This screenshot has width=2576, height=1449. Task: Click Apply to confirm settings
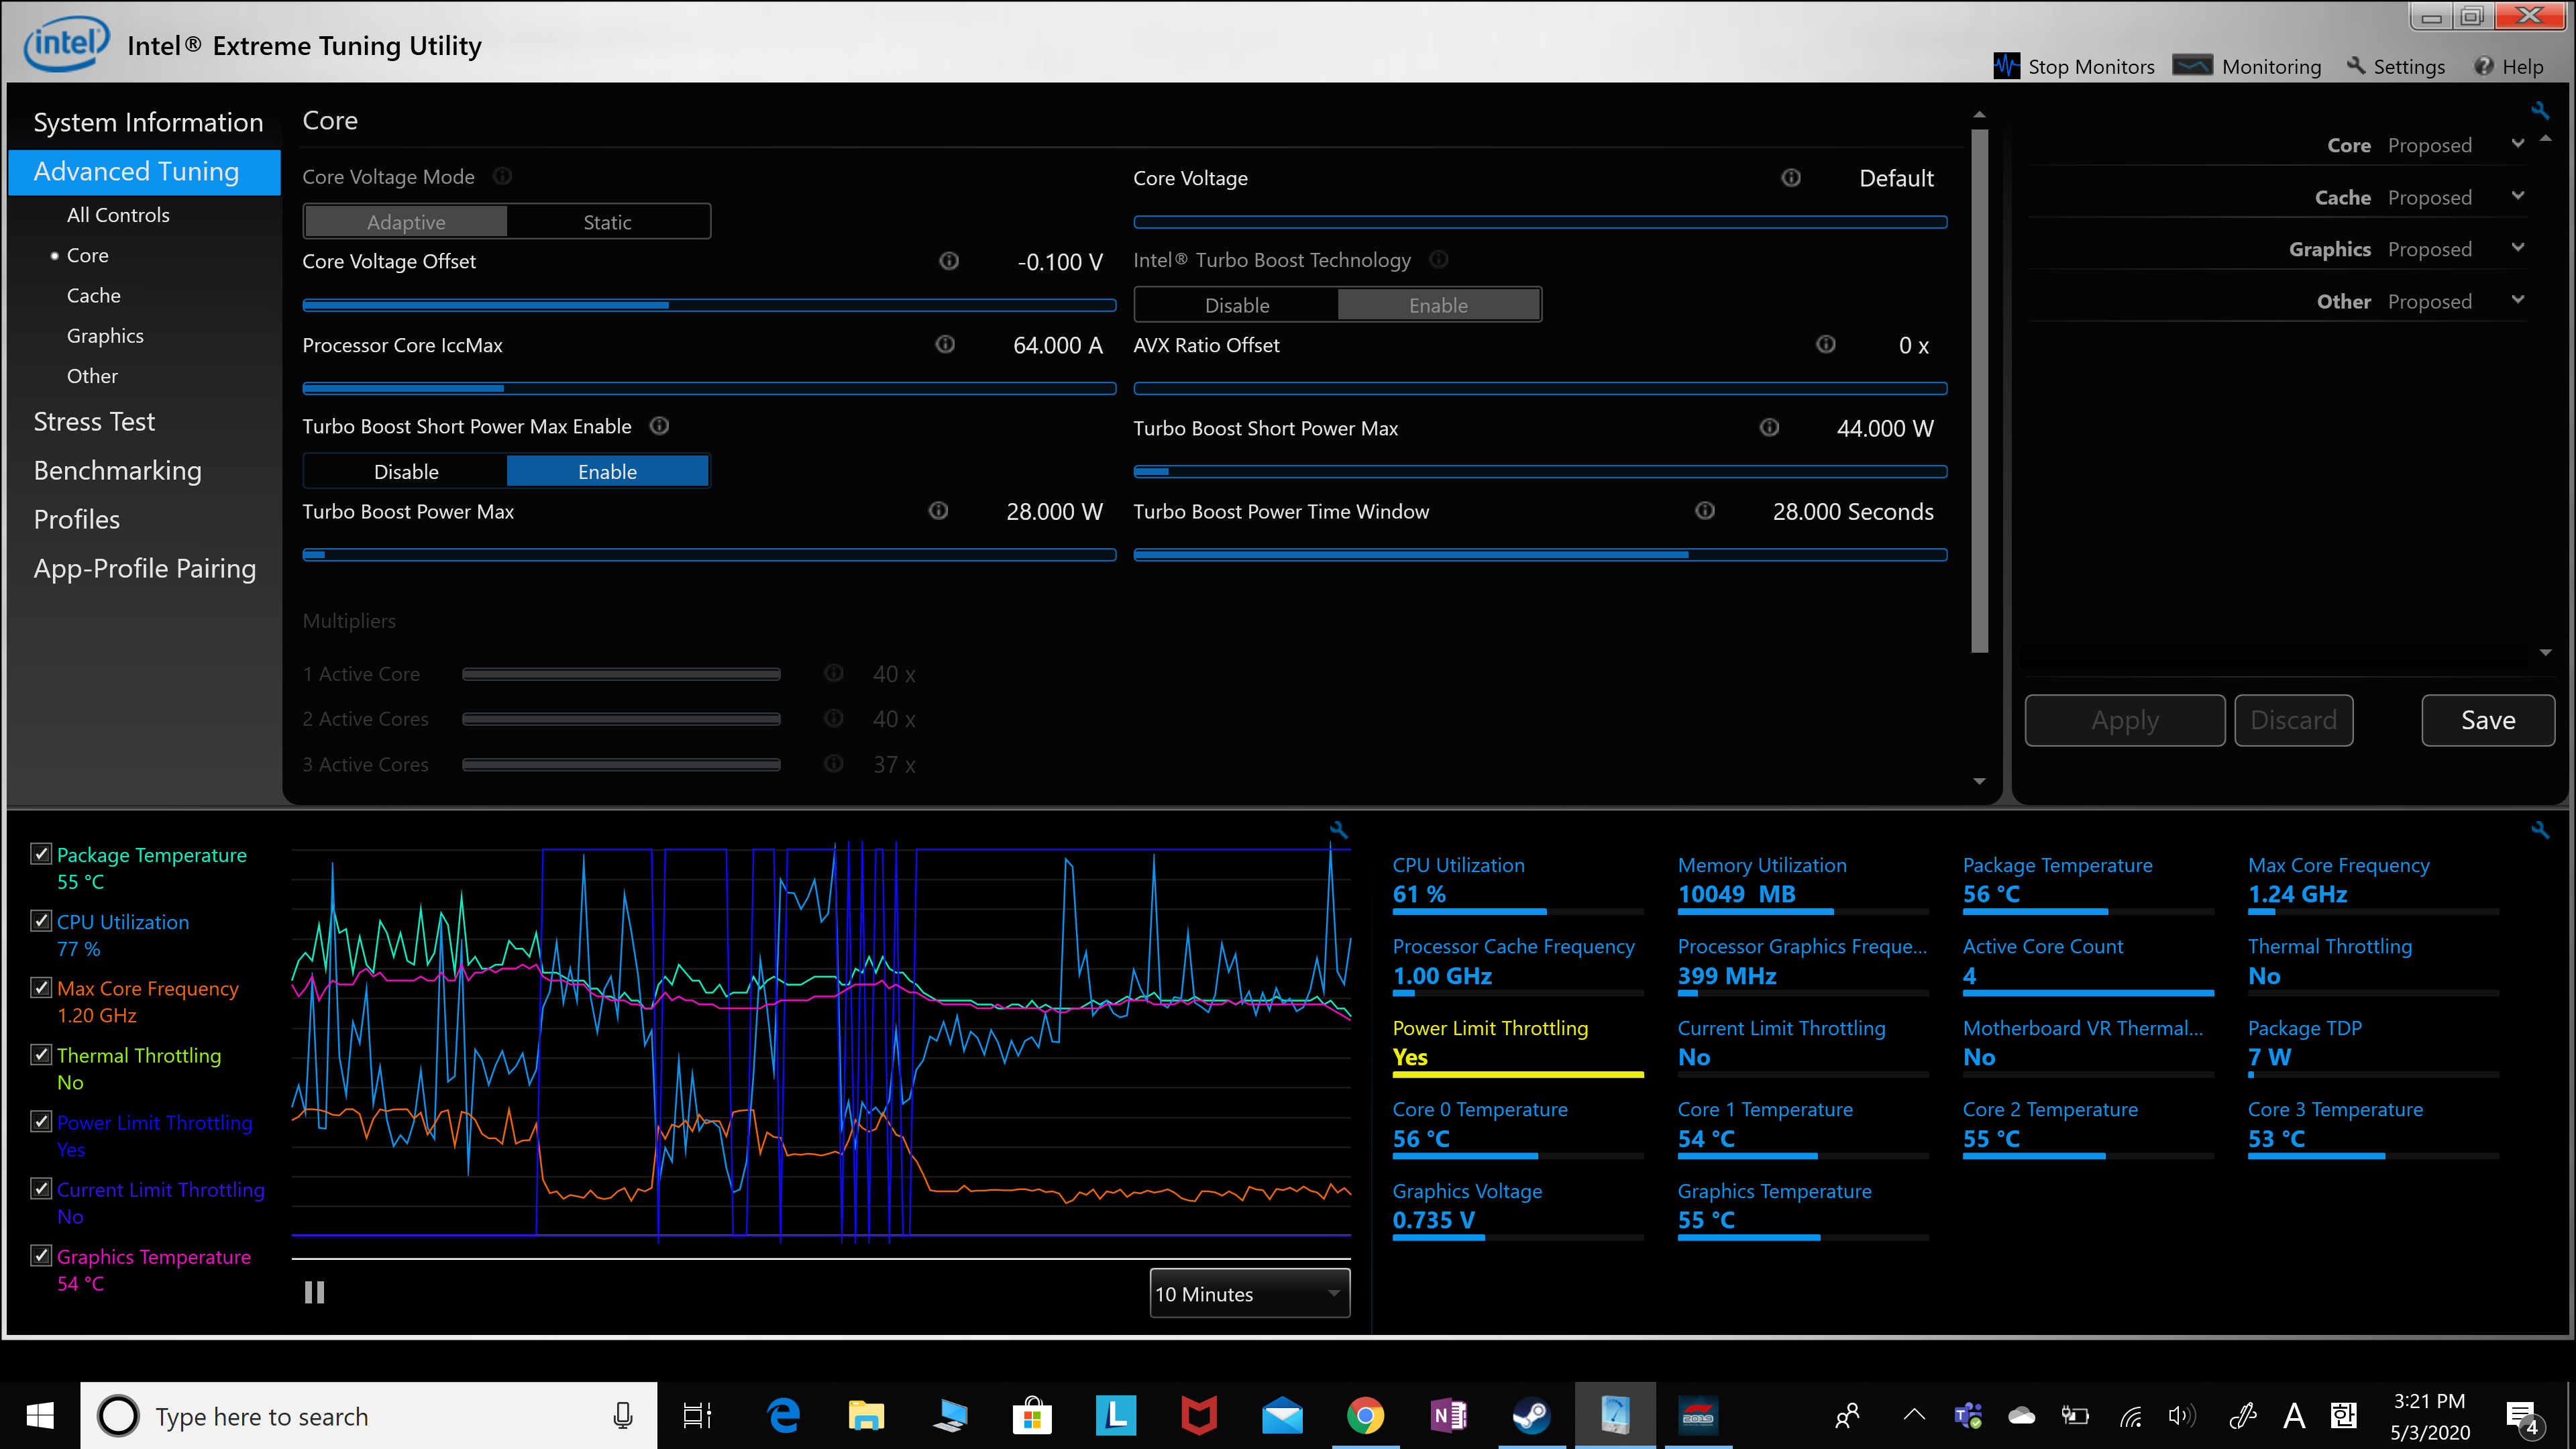tap(2125, 720)
